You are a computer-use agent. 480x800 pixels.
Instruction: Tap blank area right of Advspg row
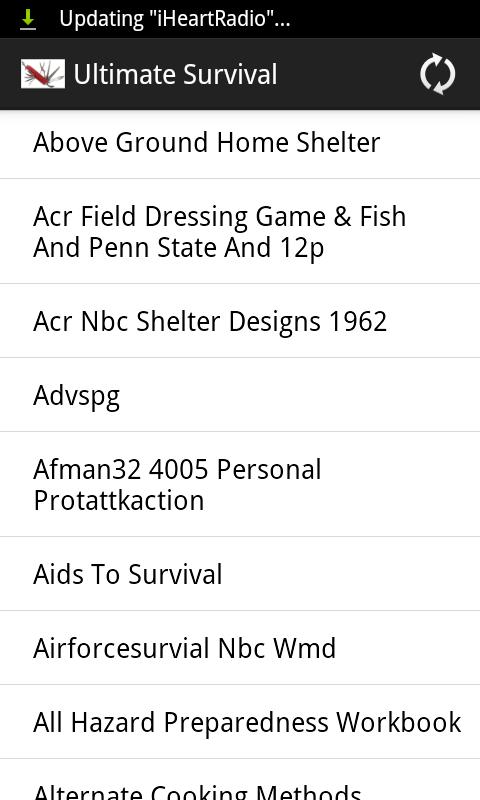tap(300, 395)
